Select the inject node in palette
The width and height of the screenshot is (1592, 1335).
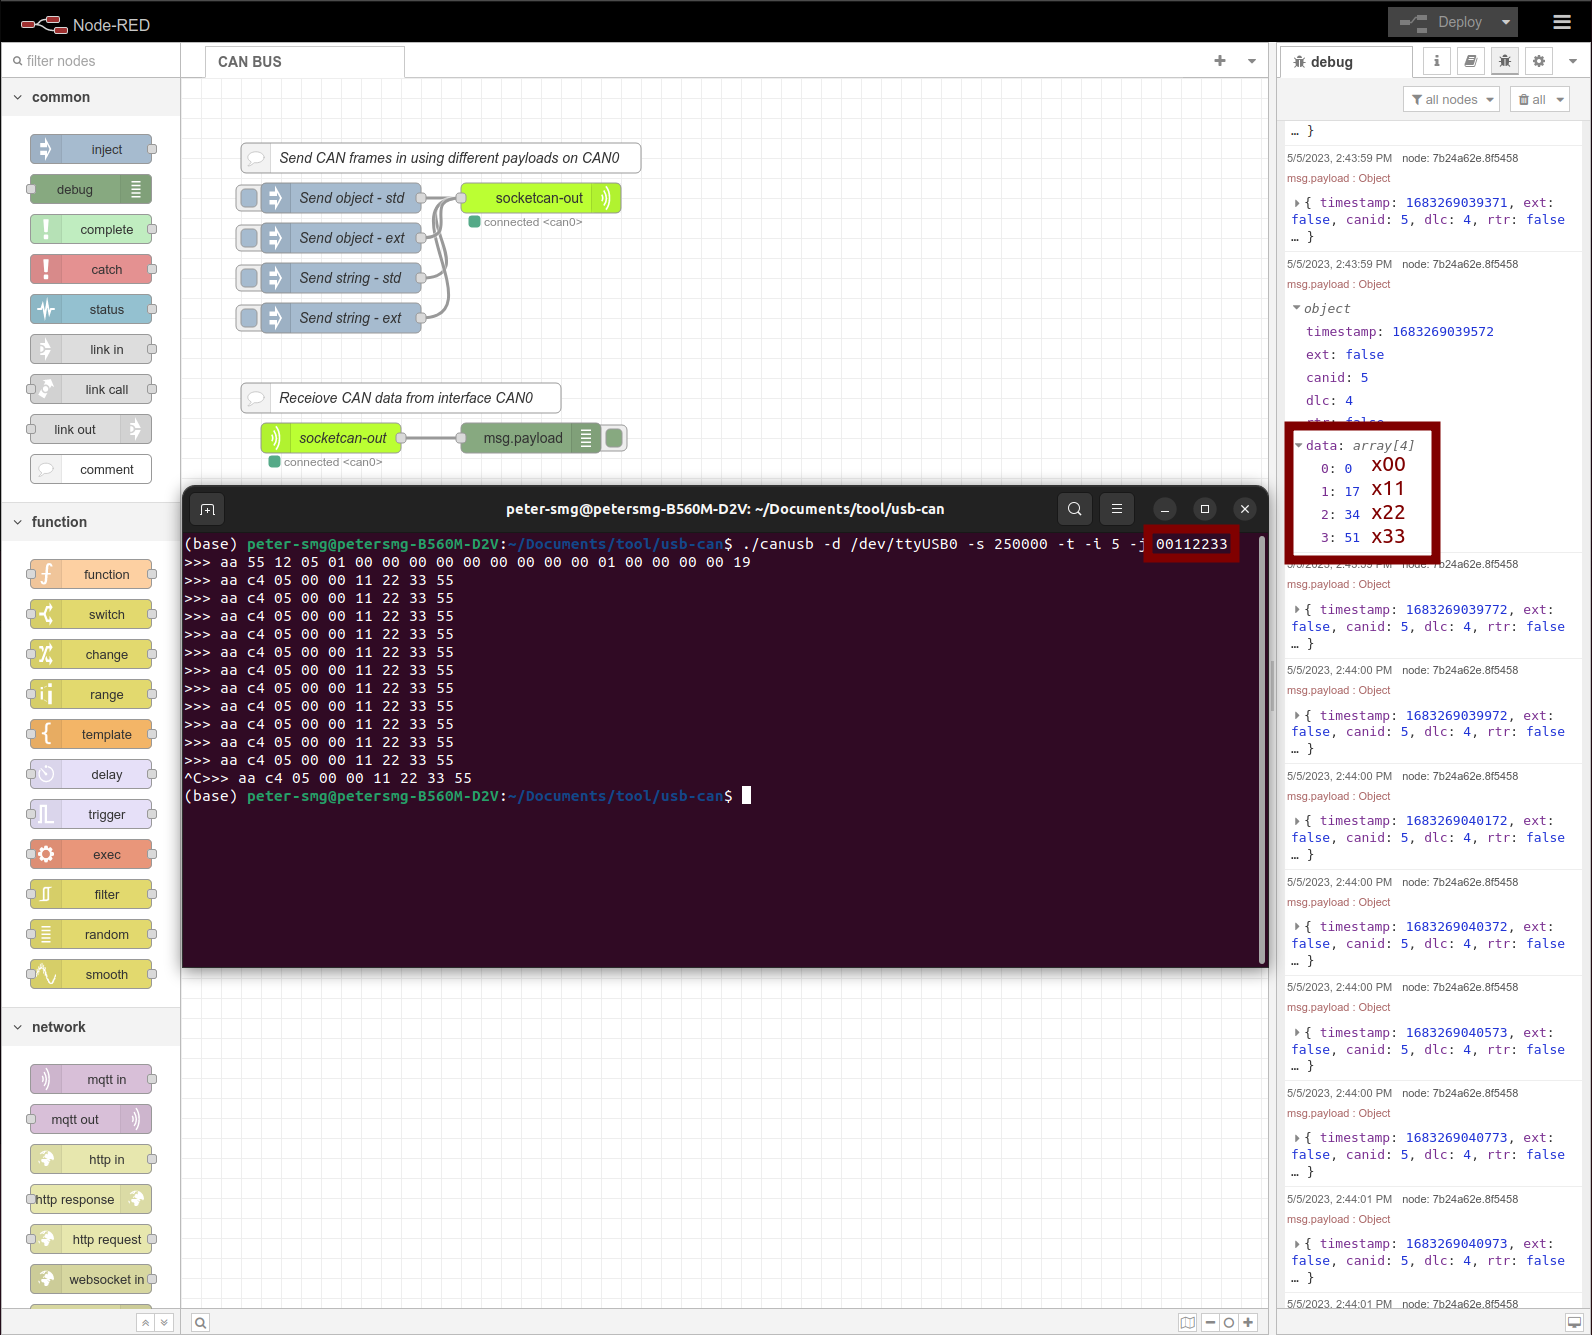click(91, 149)
